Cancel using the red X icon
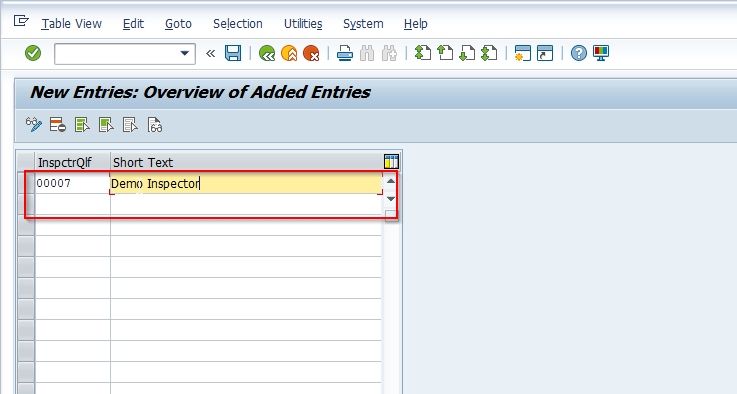The width and height of the screenshot is (737, 394). [x=311, y=53]
